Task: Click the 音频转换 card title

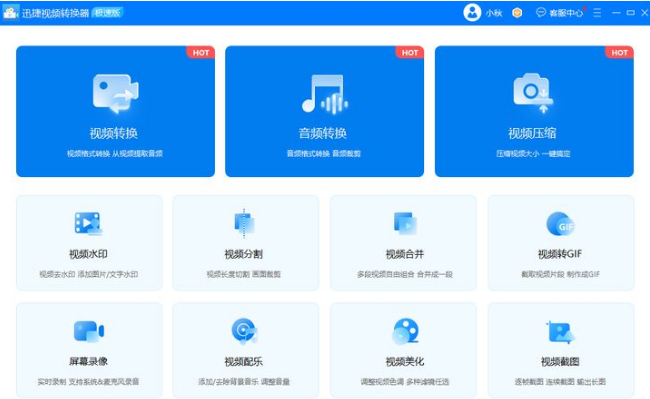Action: [323, 133]
